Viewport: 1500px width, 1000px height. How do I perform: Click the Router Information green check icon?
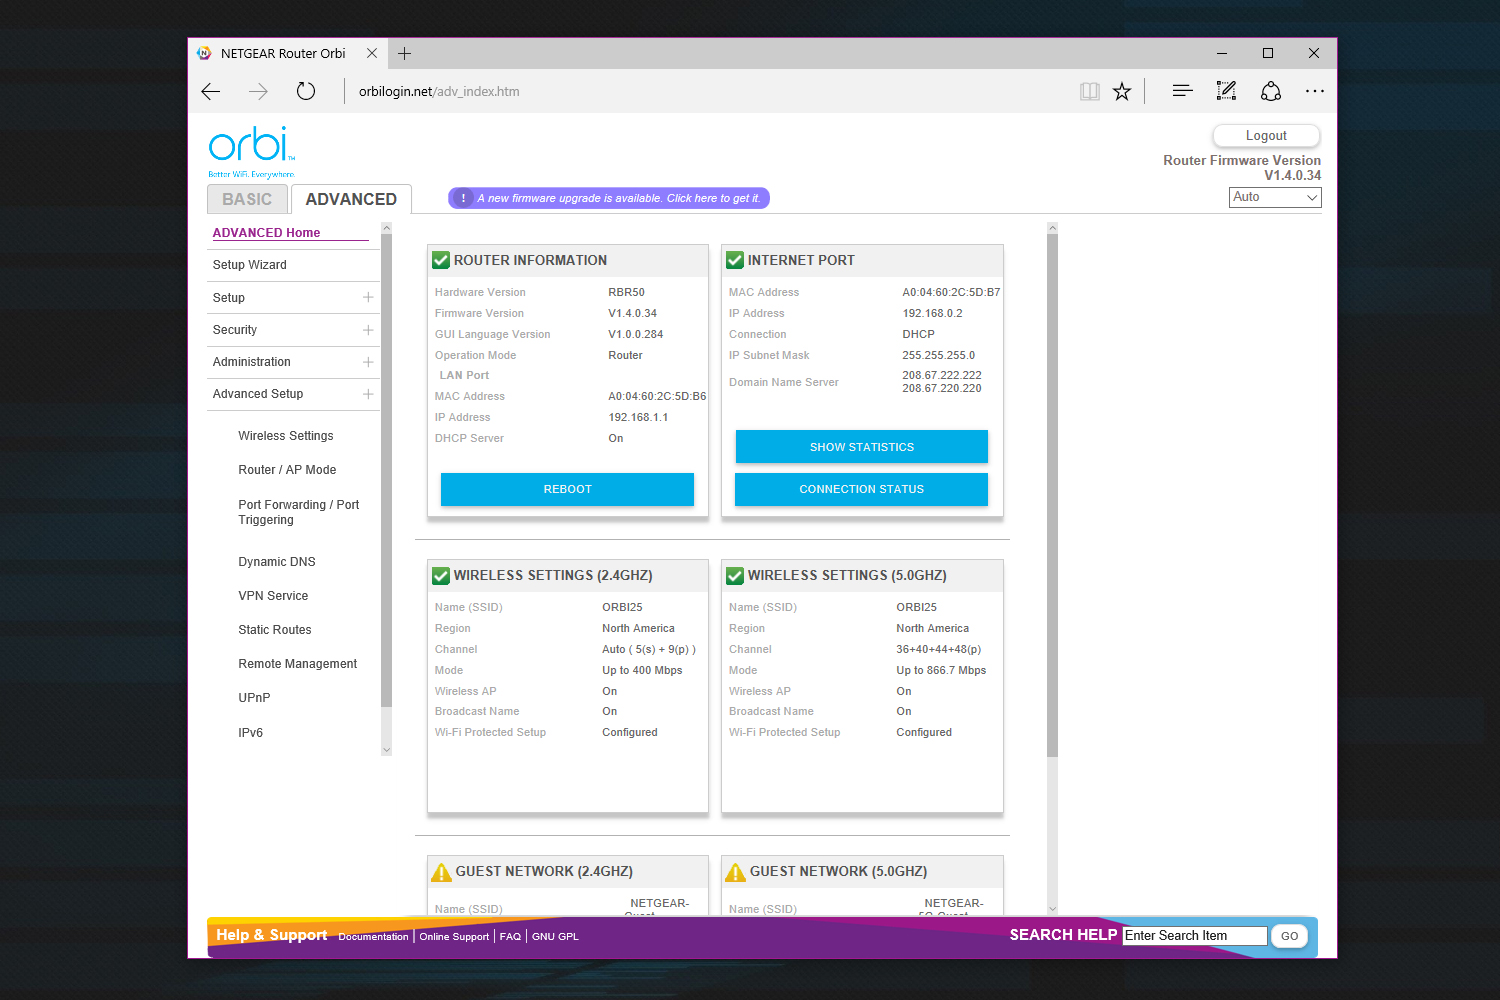(441, 260)
